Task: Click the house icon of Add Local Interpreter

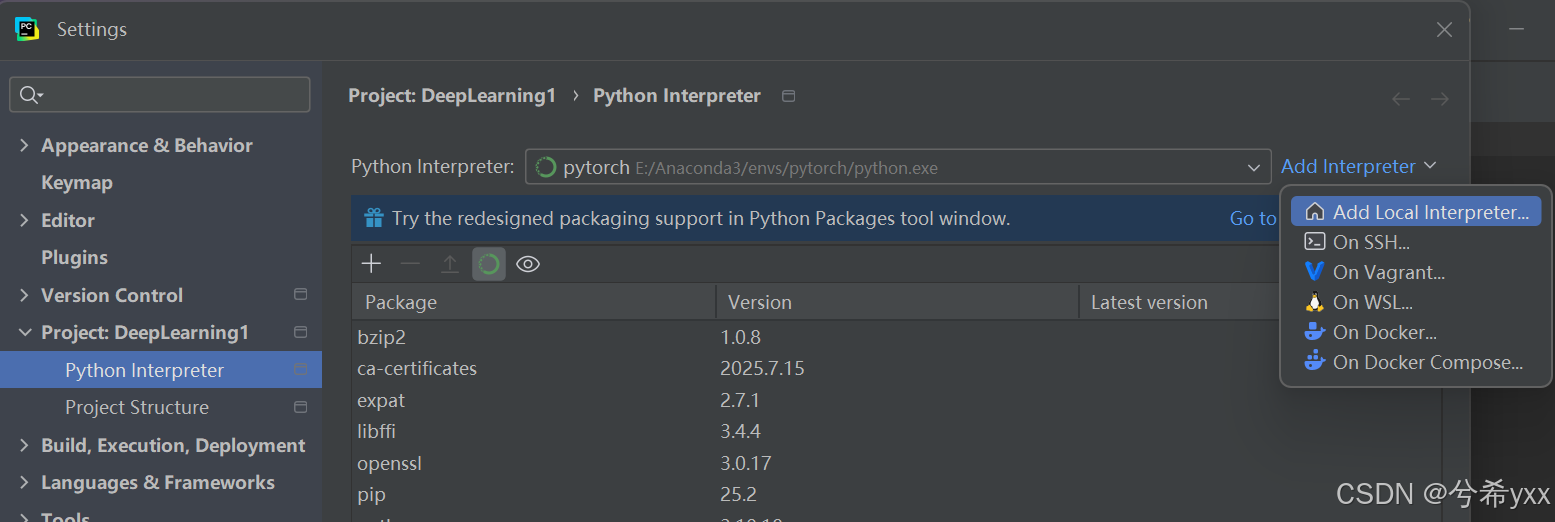Action: (x=1315, y=212)
